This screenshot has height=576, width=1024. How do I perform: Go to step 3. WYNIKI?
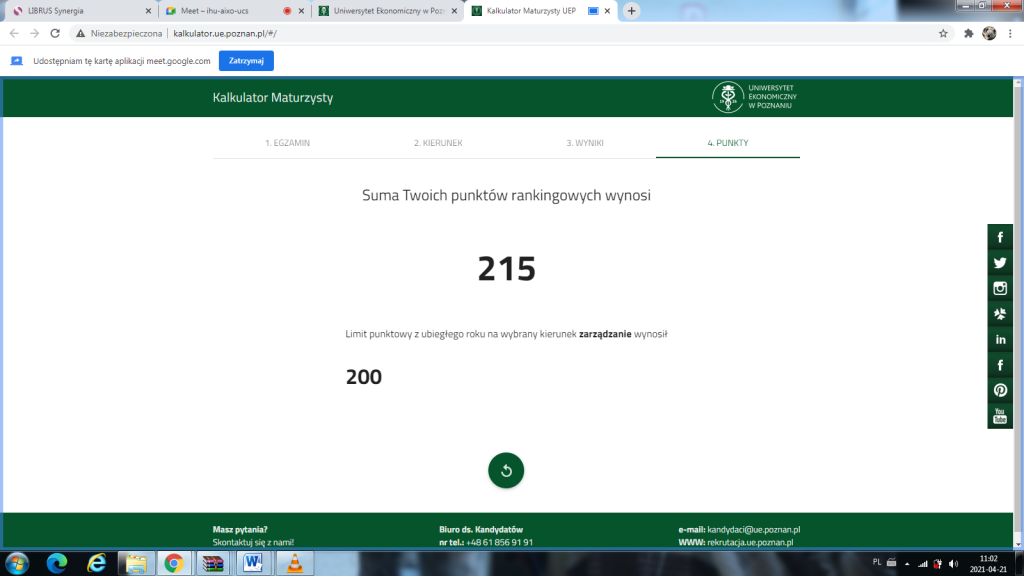coord(585,143)
